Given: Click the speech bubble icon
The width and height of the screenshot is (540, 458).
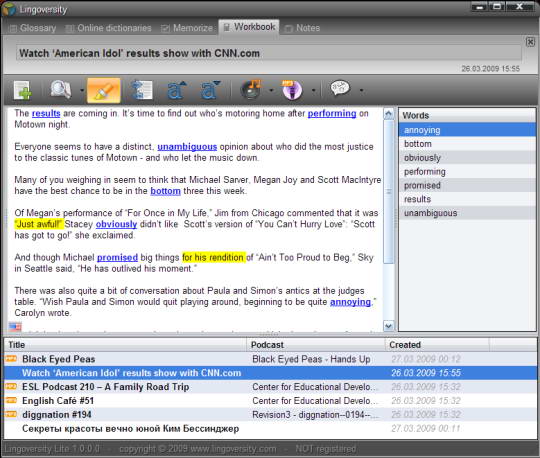Looking at the screenshot, I should click(x=340, y=89).
